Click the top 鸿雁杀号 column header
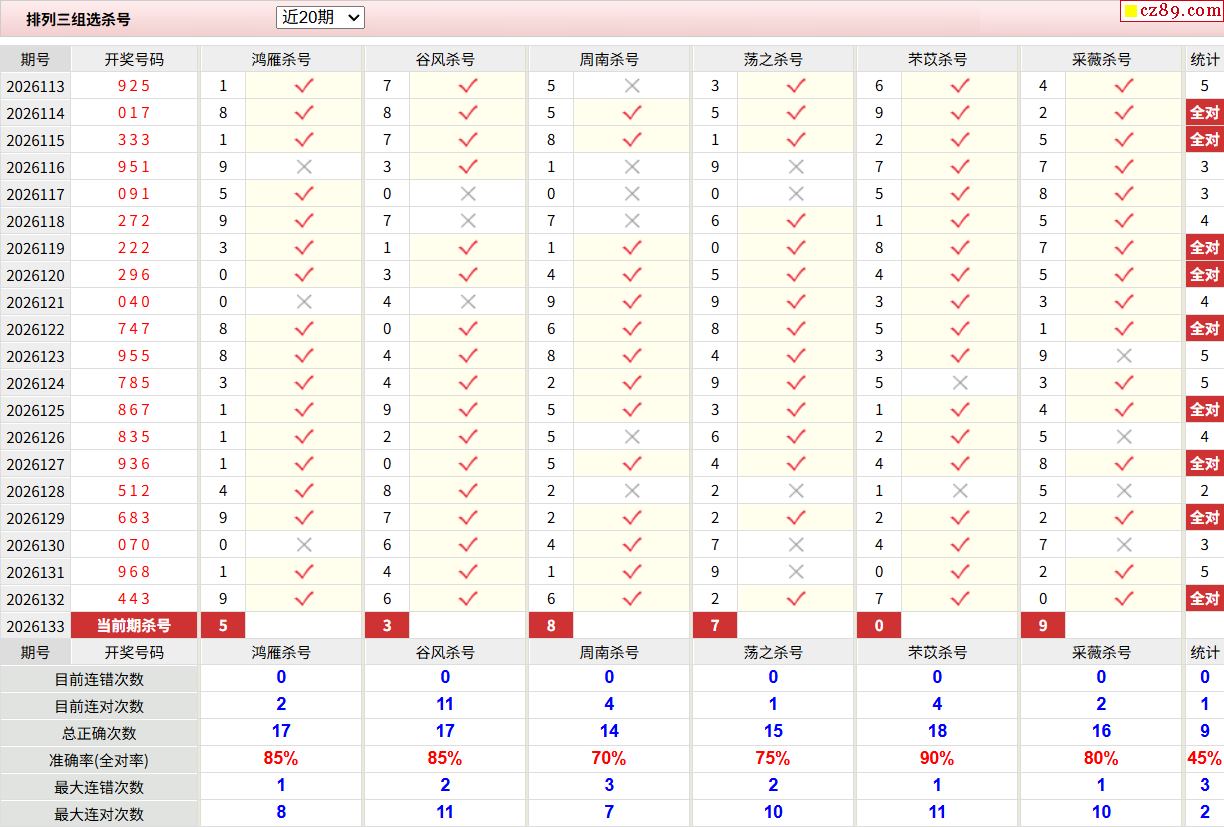The image size is (1224, 827). [x=281, y=59]
